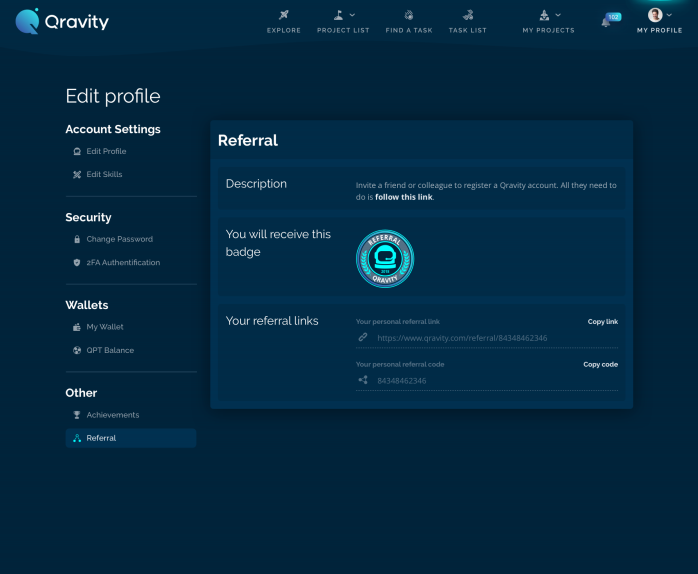Click the profile avatar picture
The height and width of the screenshot is (574, 698).
point(655,15)
